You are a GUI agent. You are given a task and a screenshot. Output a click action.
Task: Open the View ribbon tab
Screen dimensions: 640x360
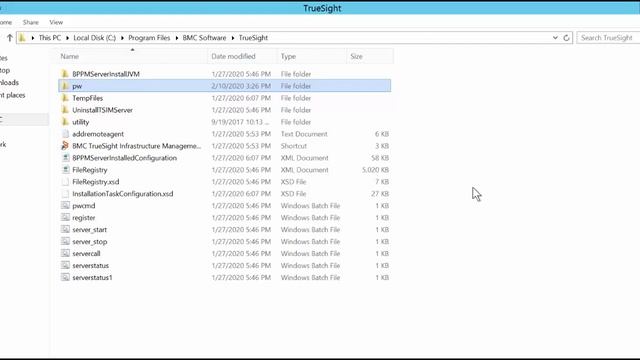point(56,22)
